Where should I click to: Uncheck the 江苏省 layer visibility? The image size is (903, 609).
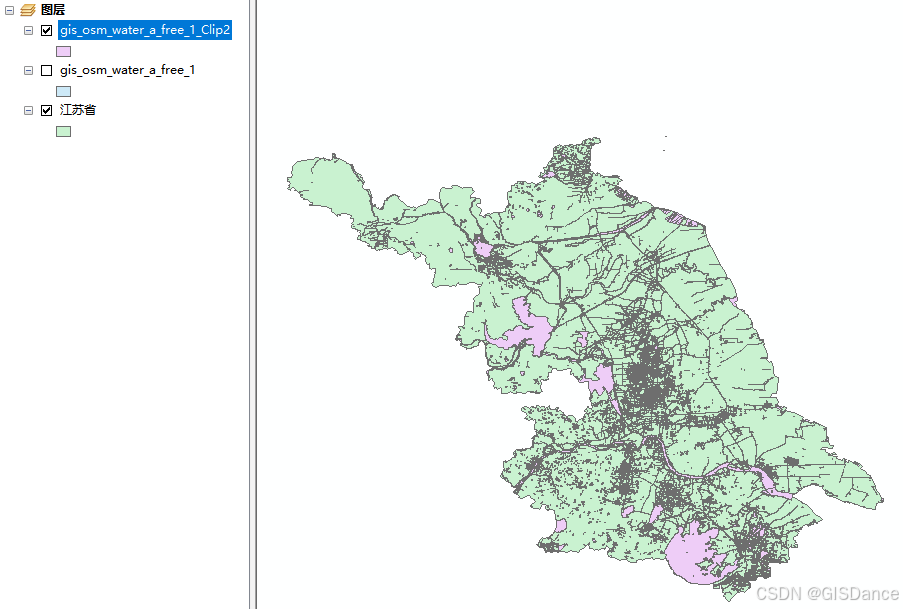click(47, 110)
